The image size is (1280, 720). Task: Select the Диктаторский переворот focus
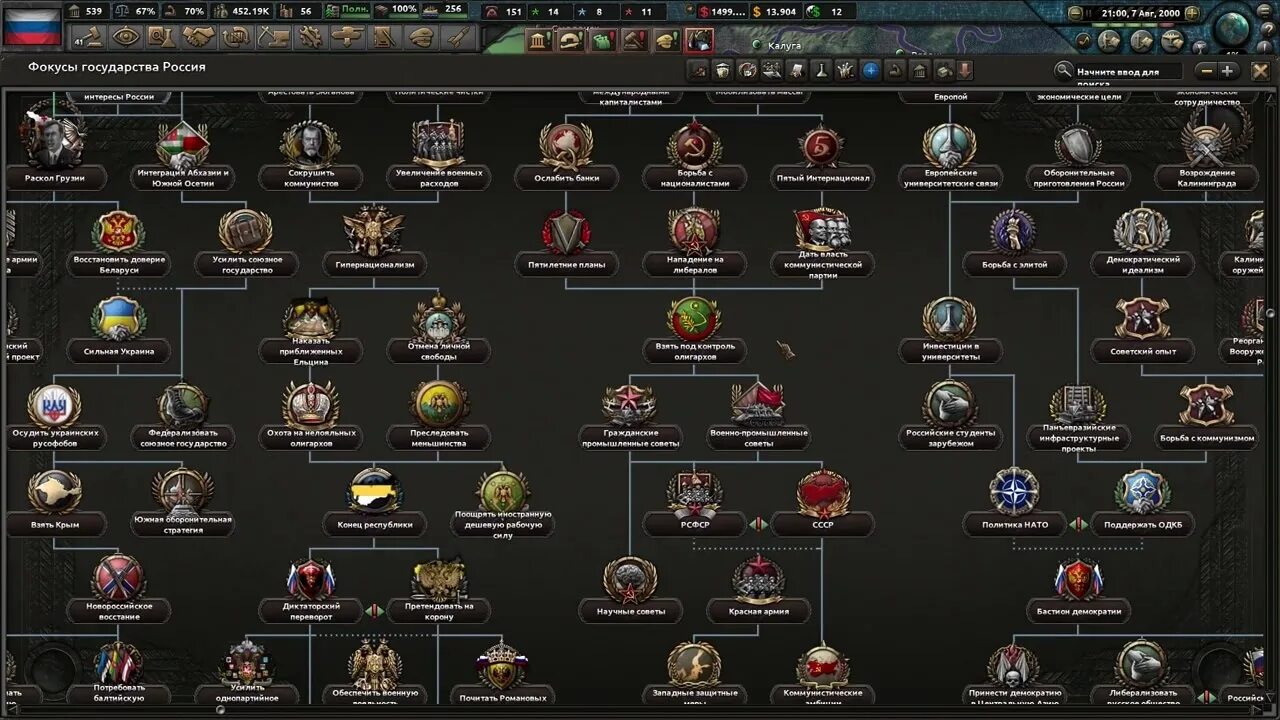(x=311, y=590)
